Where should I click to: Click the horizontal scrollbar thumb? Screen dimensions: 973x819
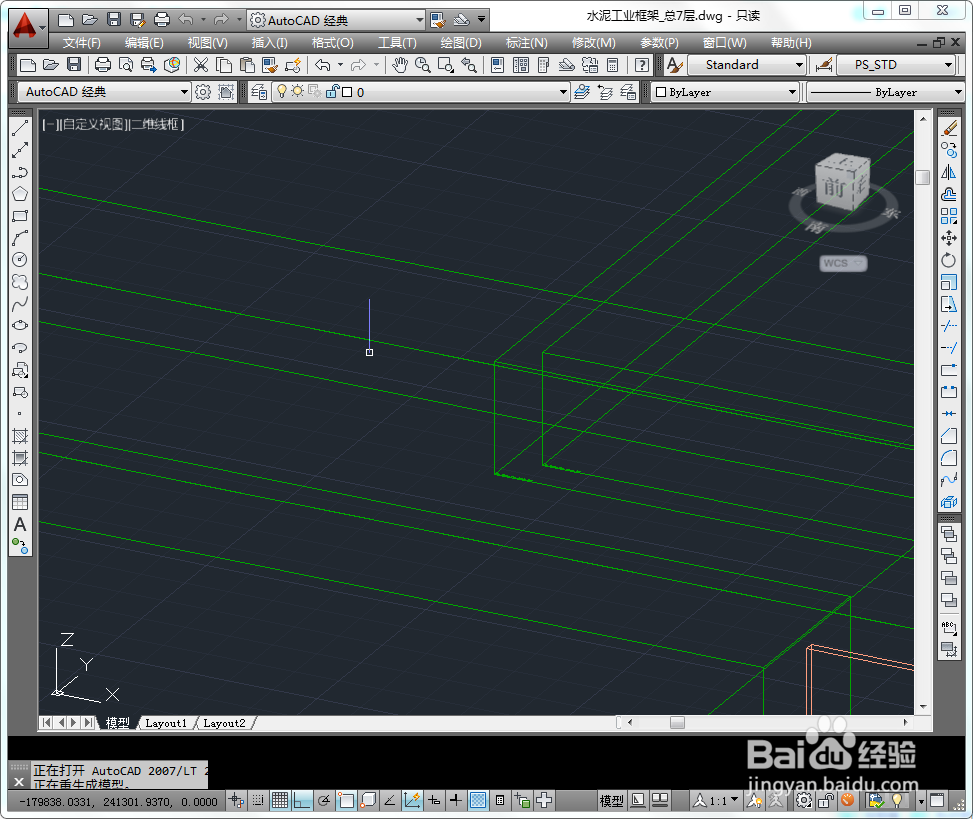pos(678,722)
